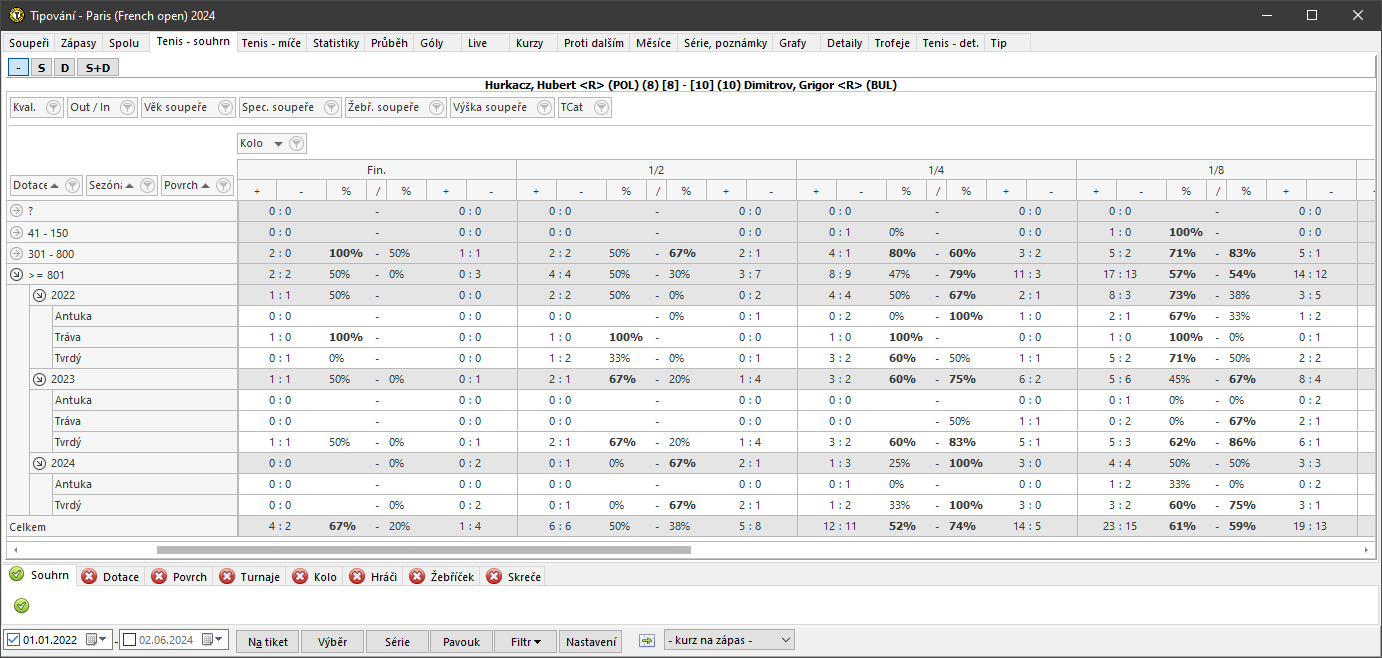
Task: Expand the 301 - 800 Dotace row
Action: tap(17, 254)
